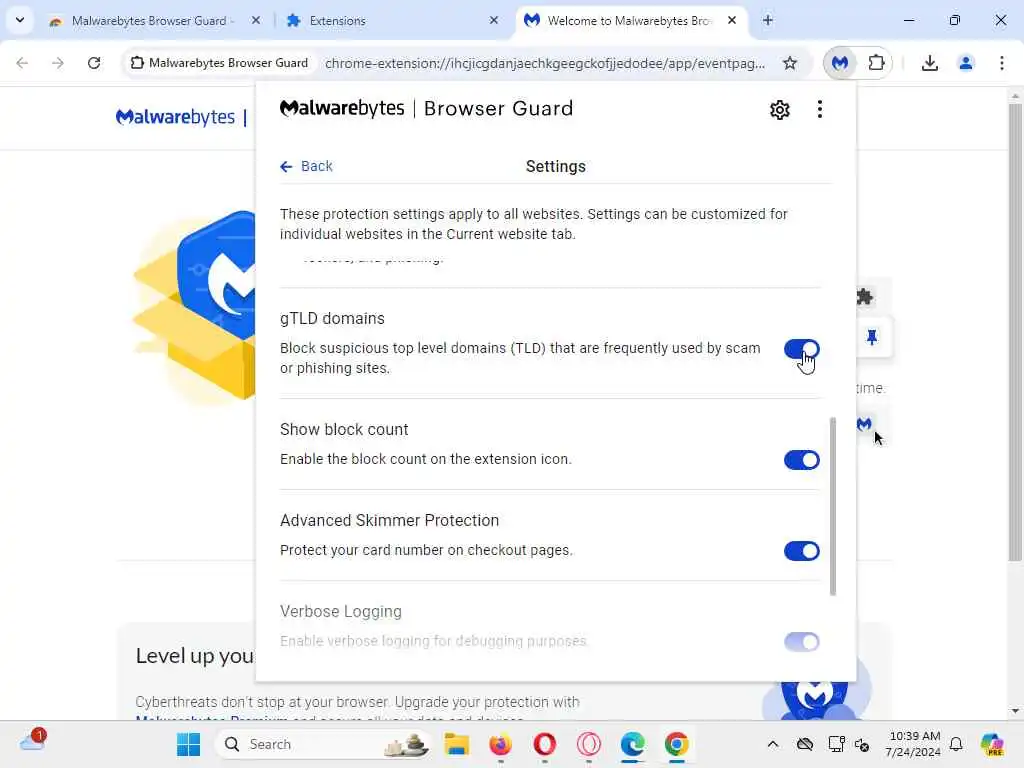Click the "Verbose Logging" heading

(341, 611)
